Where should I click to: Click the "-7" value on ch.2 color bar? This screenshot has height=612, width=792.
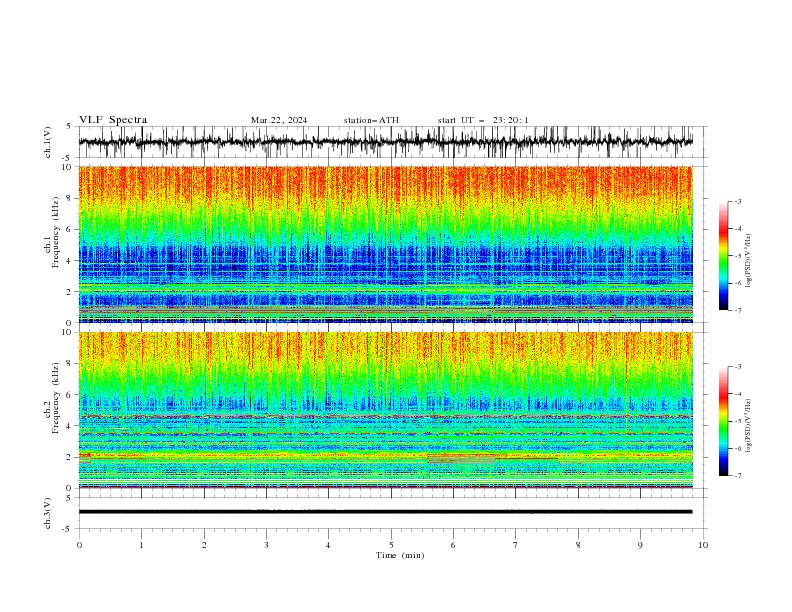click(738, 475)
